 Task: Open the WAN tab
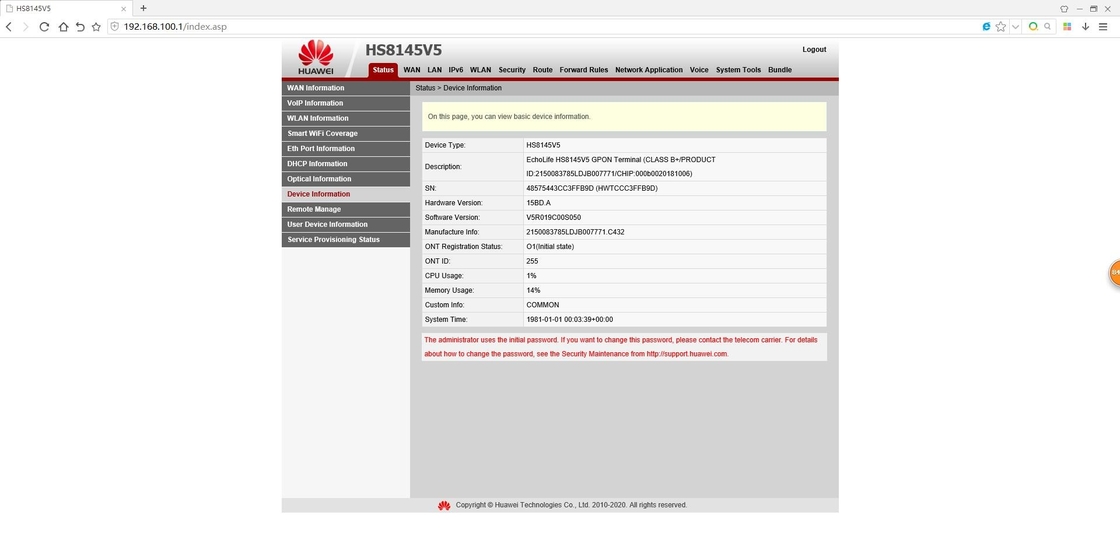[411, 70]
